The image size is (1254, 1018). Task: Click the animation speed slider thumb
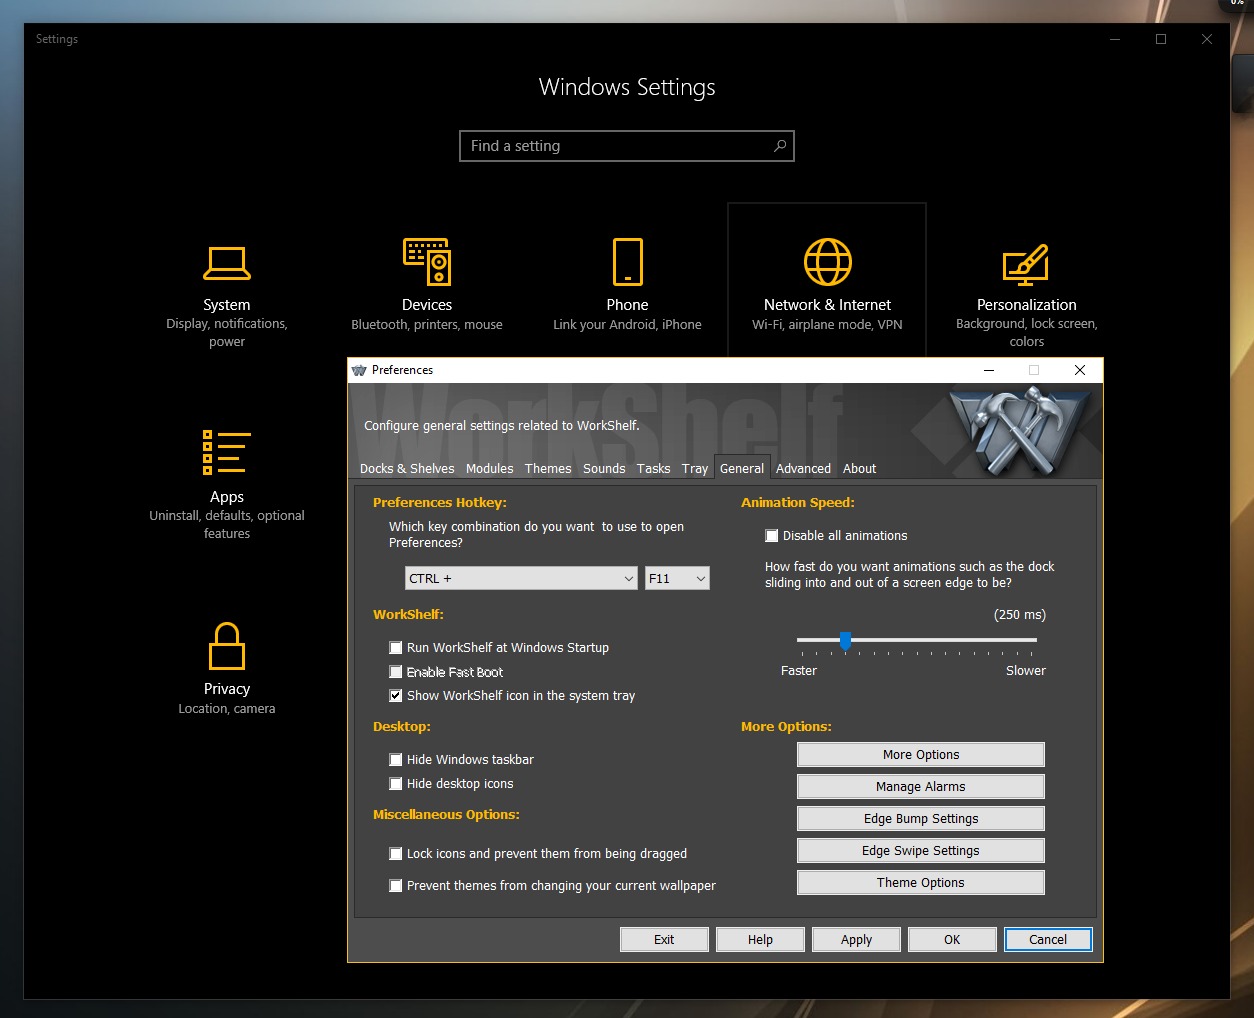coord(846,641)
